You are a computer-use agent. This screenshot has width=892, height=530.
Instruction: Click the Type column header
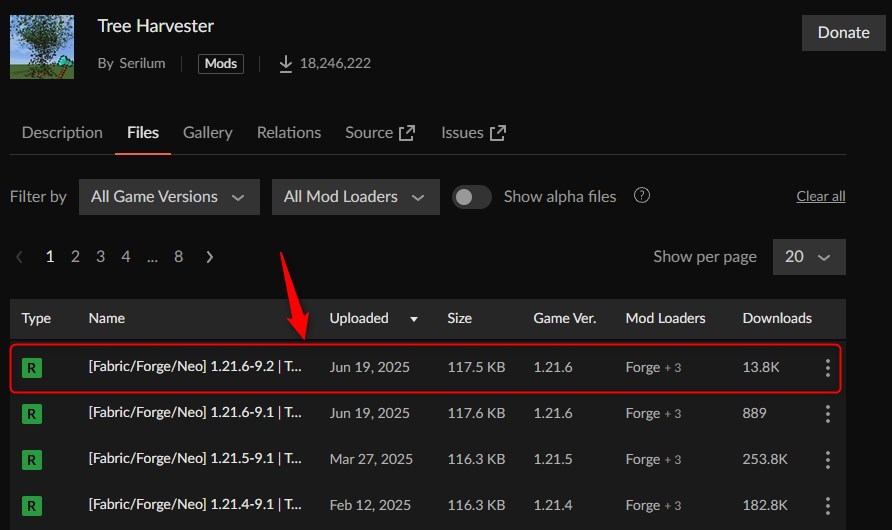pos(36,318)
